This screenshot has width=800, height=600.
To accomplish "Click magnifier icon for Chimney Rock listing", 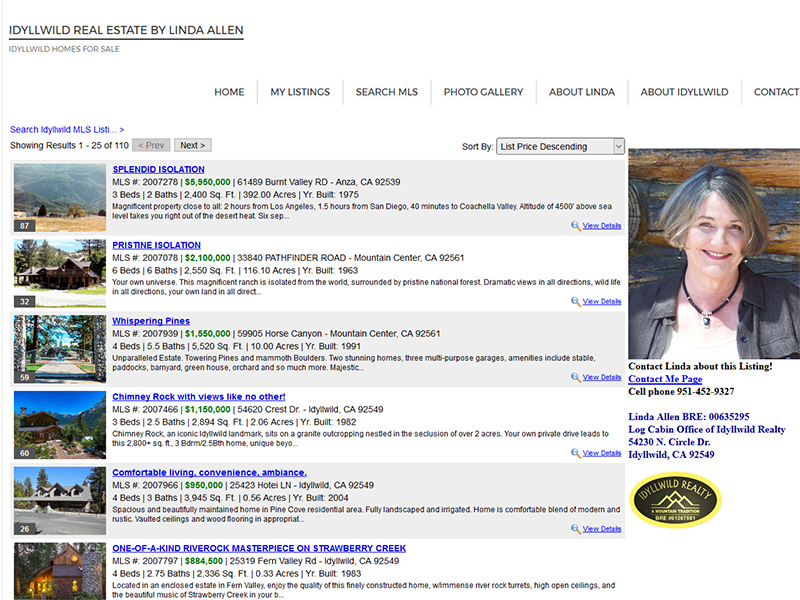I will 576,454.
